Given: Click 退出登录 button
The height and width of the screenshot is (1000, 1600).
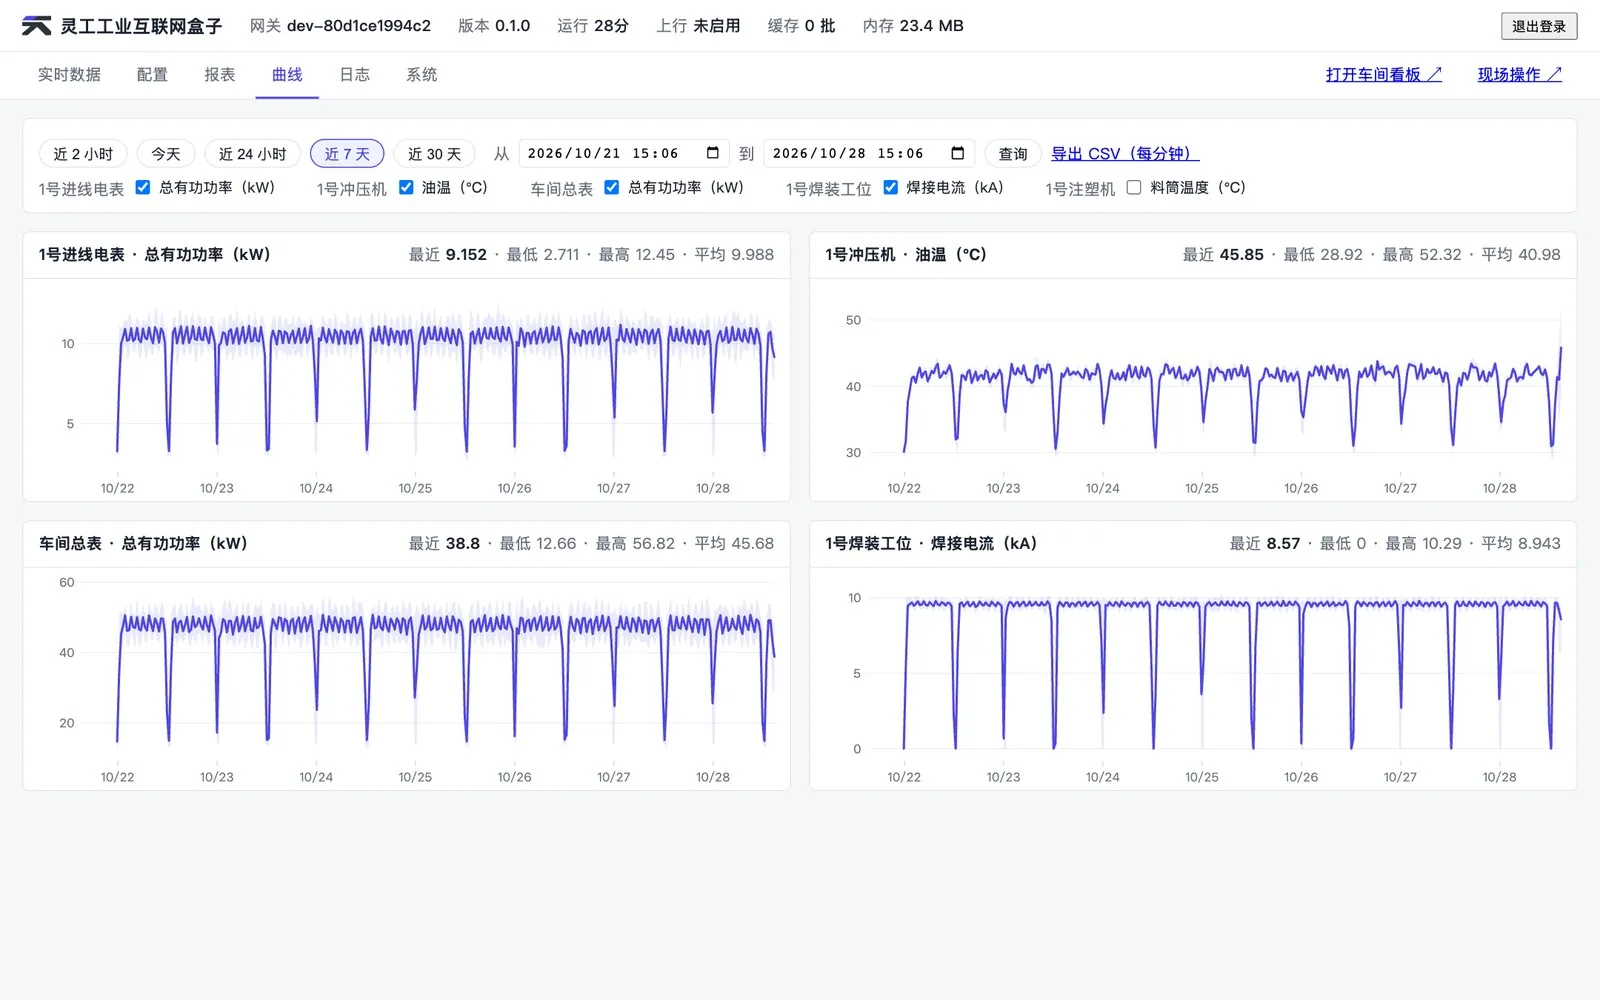Looking at the screenshot, I should [1539, 26].
